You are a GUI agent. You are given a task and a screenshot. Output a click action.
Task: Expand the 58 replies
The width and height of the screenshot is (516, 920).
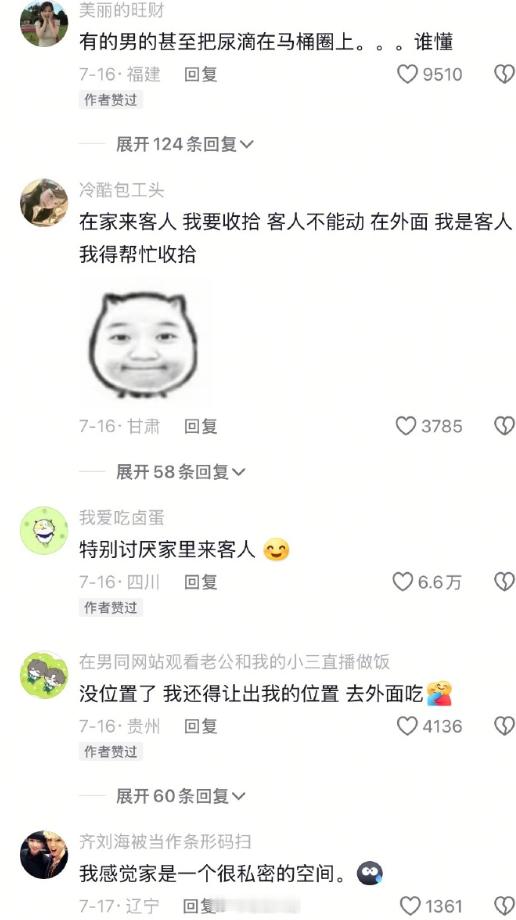180,472
